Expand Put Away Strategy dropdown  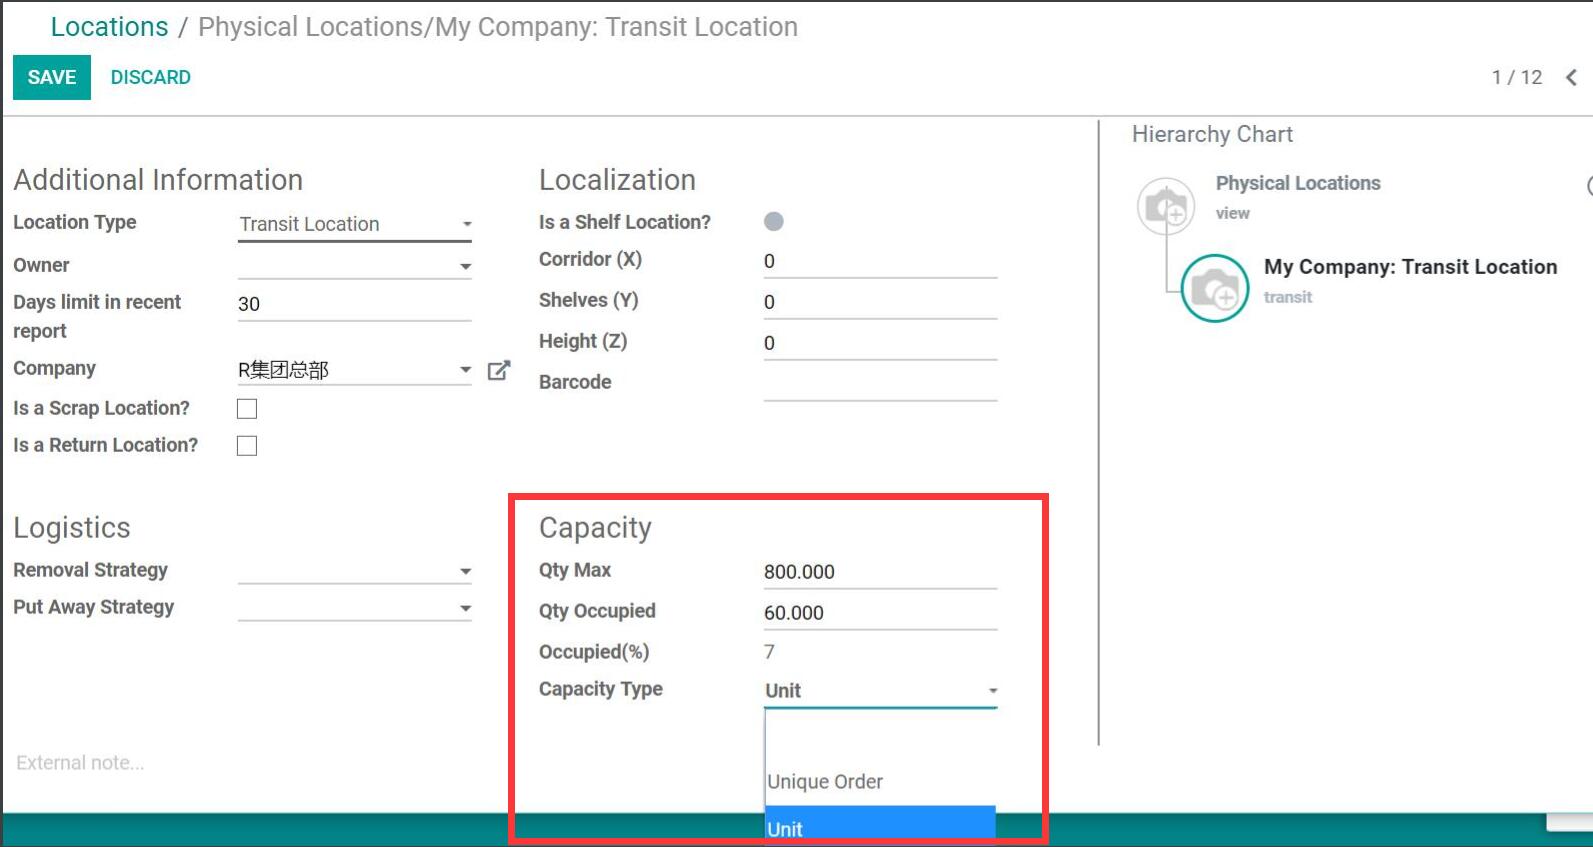pyautogui.click(x=355, y=607)
